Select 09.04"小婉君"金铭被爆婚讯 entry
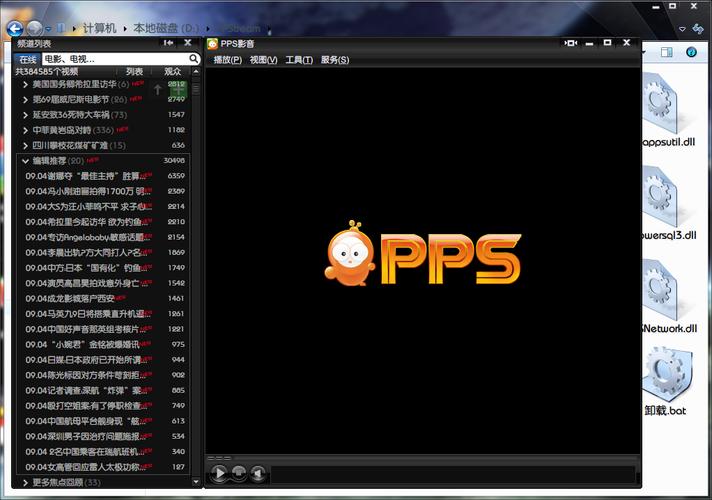Viewport: 712px width, 500px height. (x=104, y=345)
